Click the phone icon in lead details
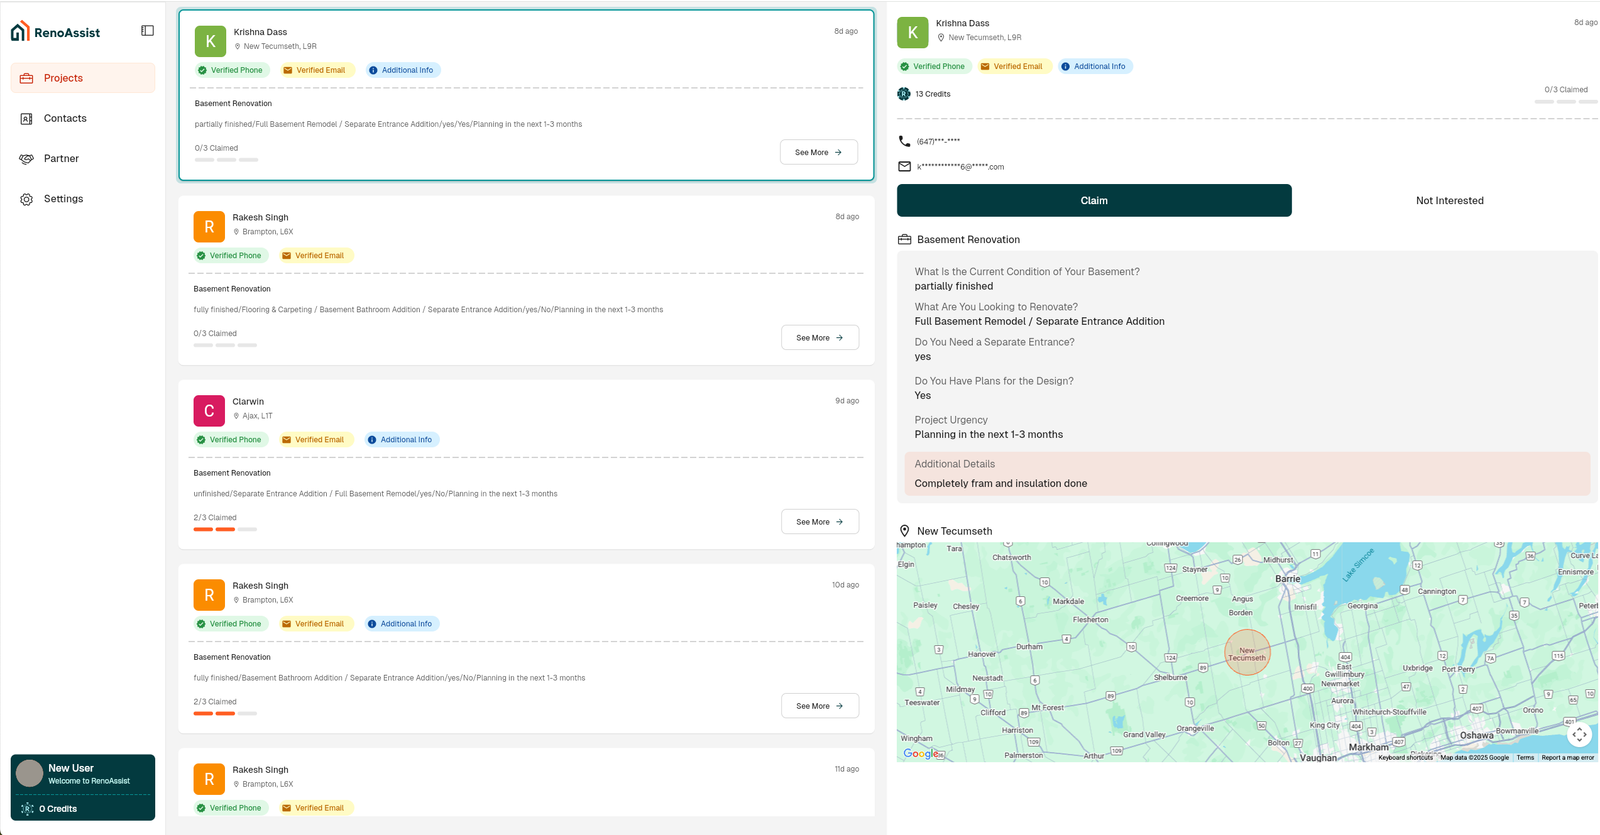The width and height of the screenshot is (1600, 835). pyautogui.click(x=904, y=141)
